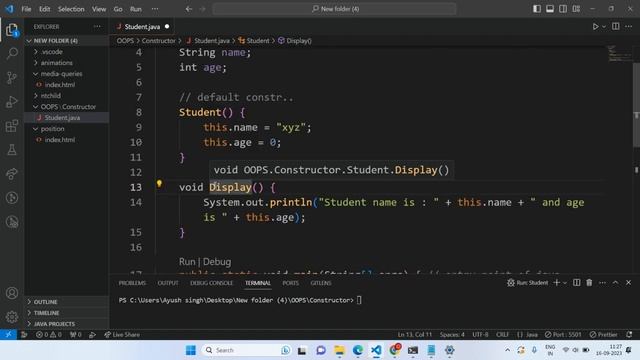Click Prettier in status bar
Viewport: 640px width, 360px height.
[x=603, y=334]
